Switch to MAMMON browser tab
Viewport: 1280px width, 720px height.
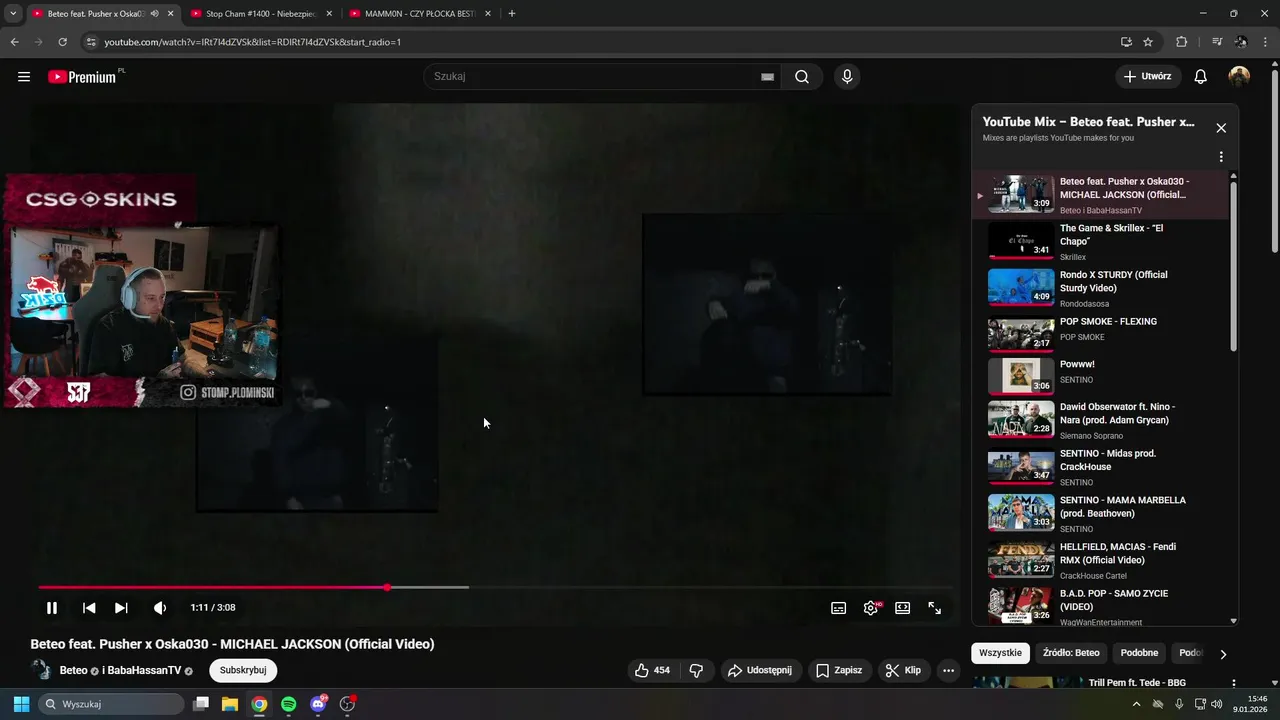(420, 14)
